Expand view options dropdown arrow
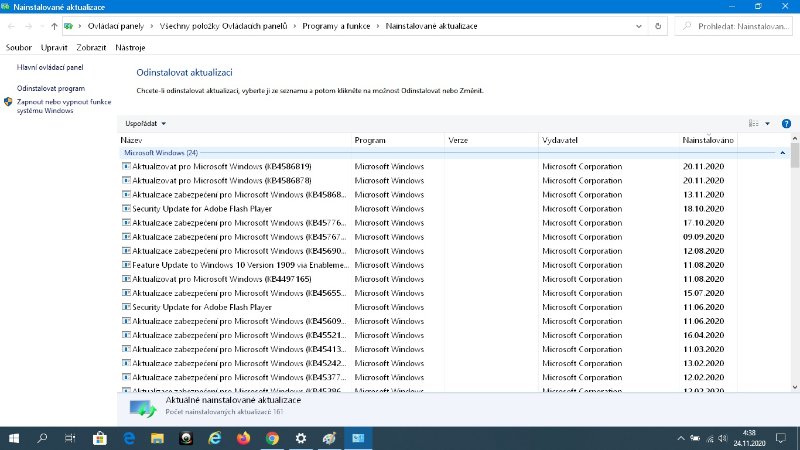Viewport: 800px width, 450px height. [x=767, y=123]
